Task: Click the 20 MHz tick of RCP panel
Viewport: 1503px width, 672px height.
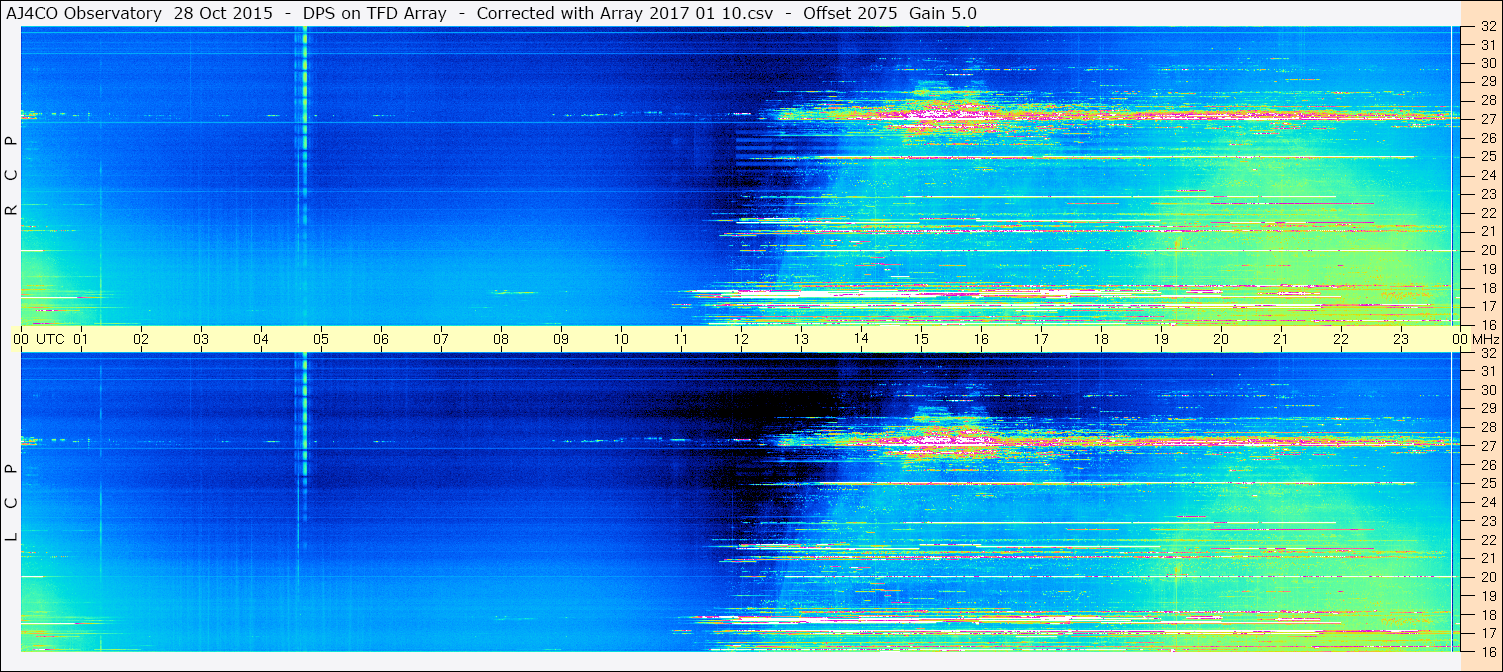Action: 1487,250
